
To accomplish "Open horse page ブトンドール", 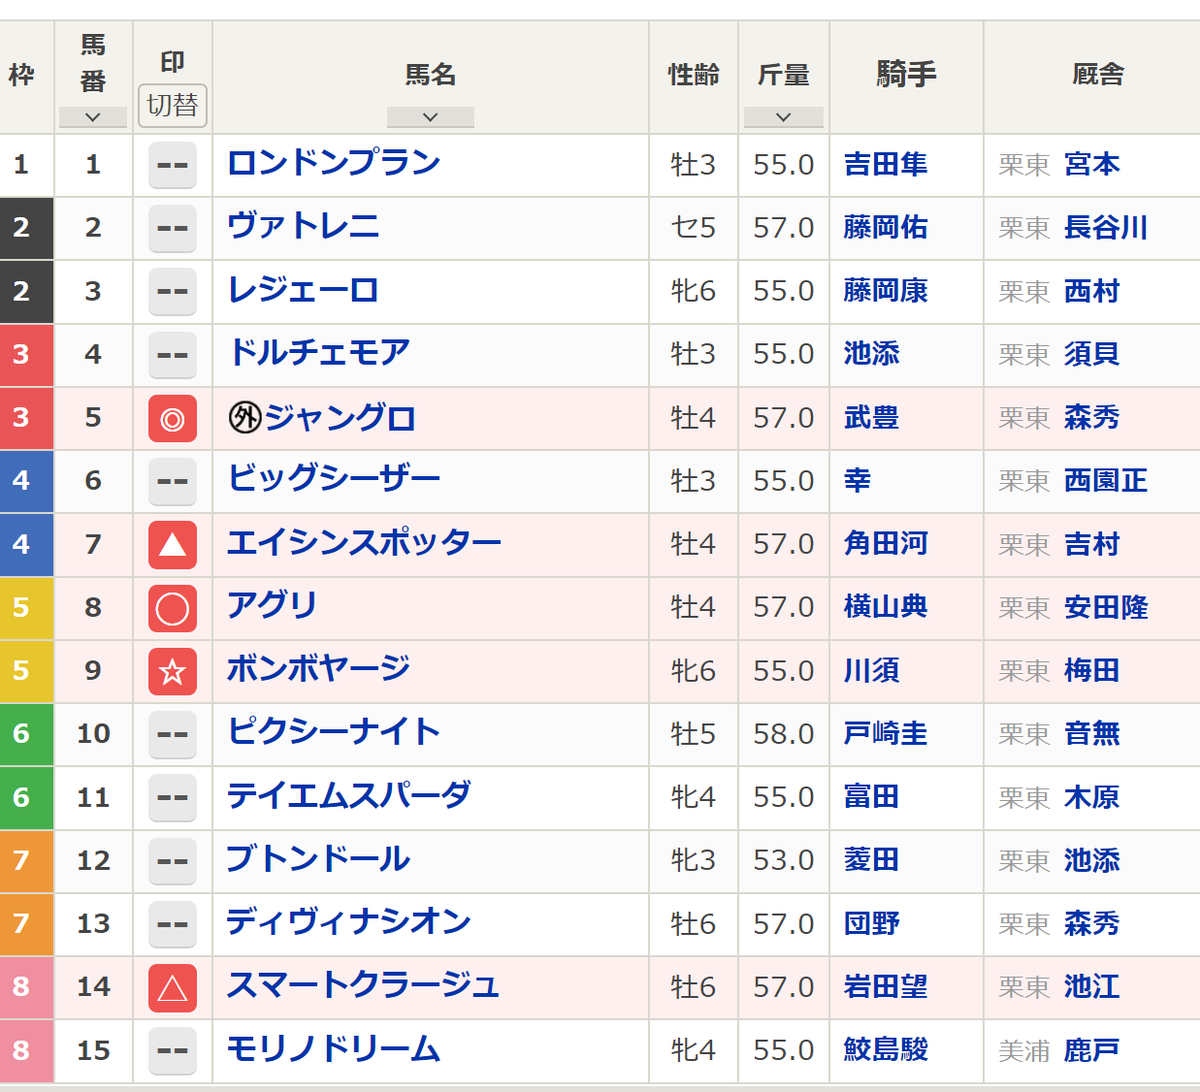I will 318,860.
